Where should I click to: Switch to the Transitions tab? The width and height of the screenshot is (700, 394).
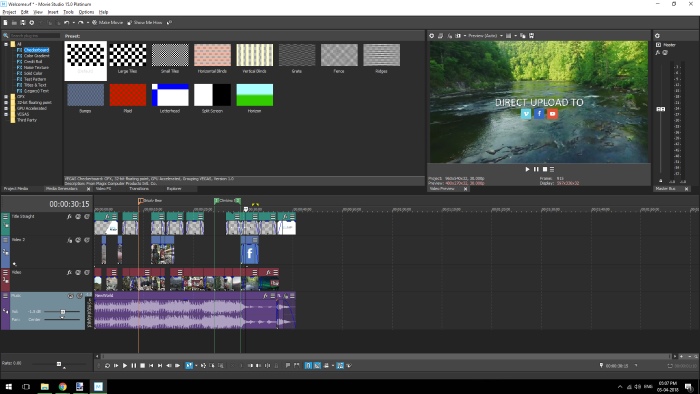(139, 189)
